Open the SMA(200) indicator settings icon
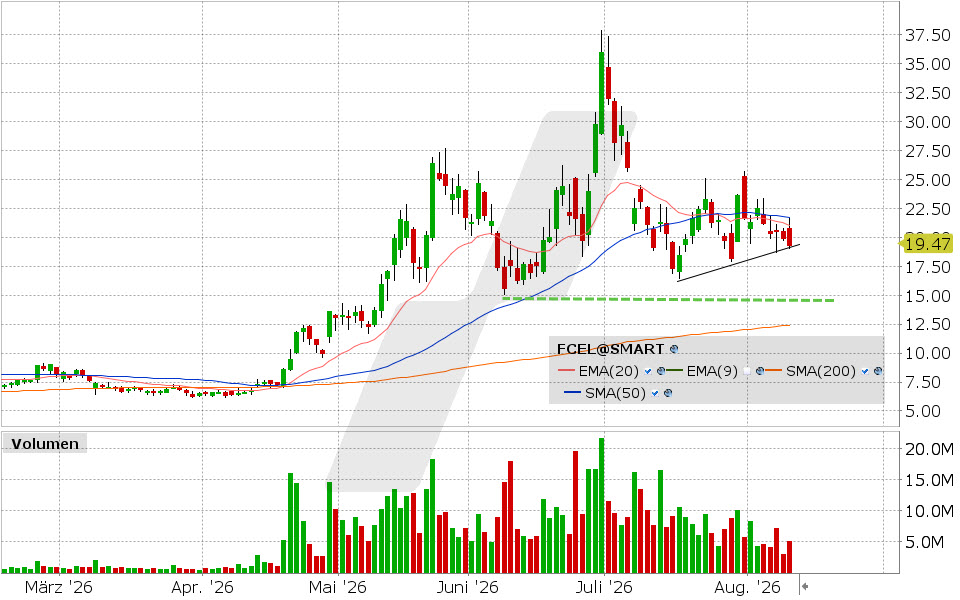The width and height of the screenshot is (960, 600). pos(878,371)
